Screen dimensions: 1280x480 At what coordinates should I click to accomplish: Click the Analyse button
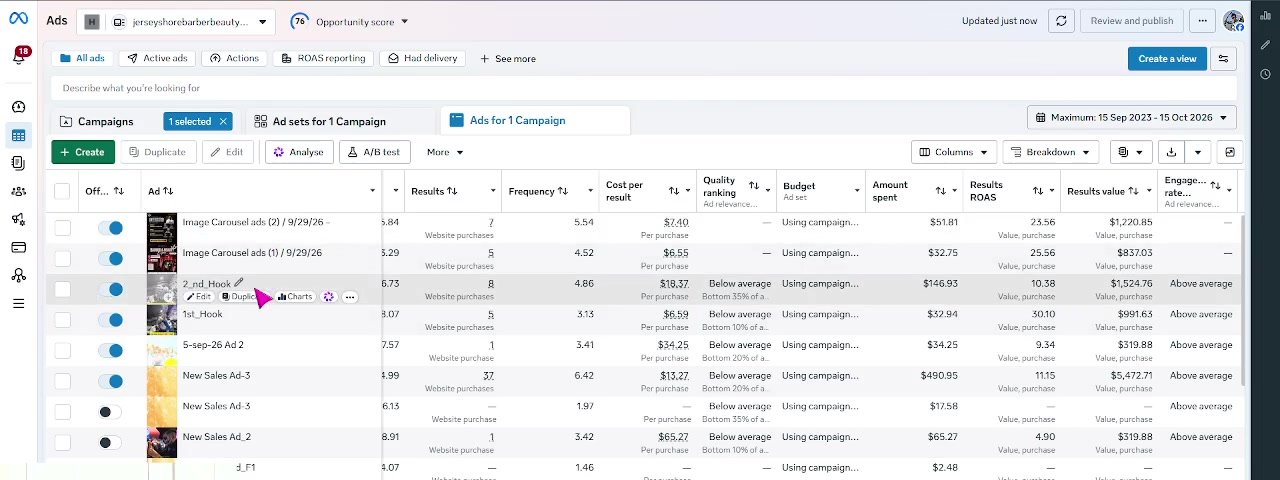pos(298,152)
